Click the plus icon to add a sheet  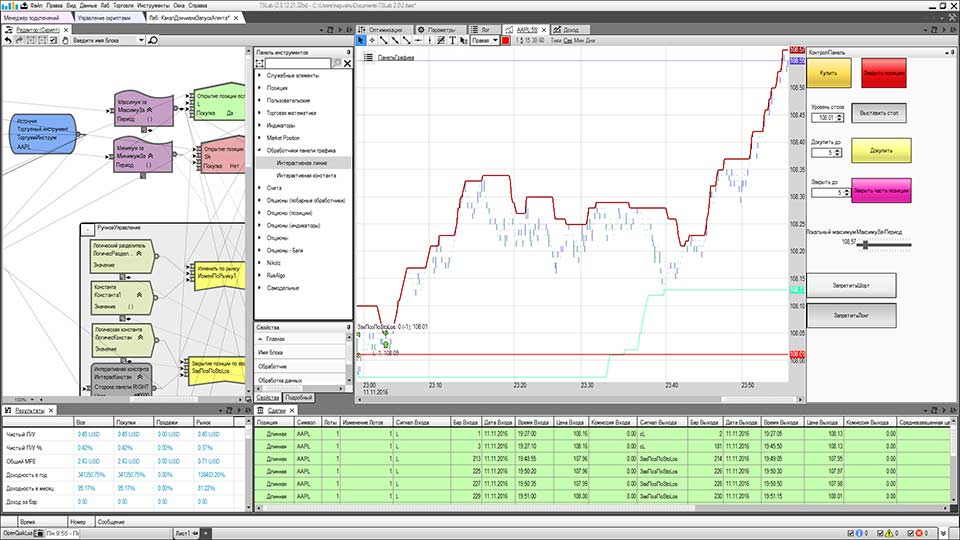pyautogui.click(x=206, y=533)
